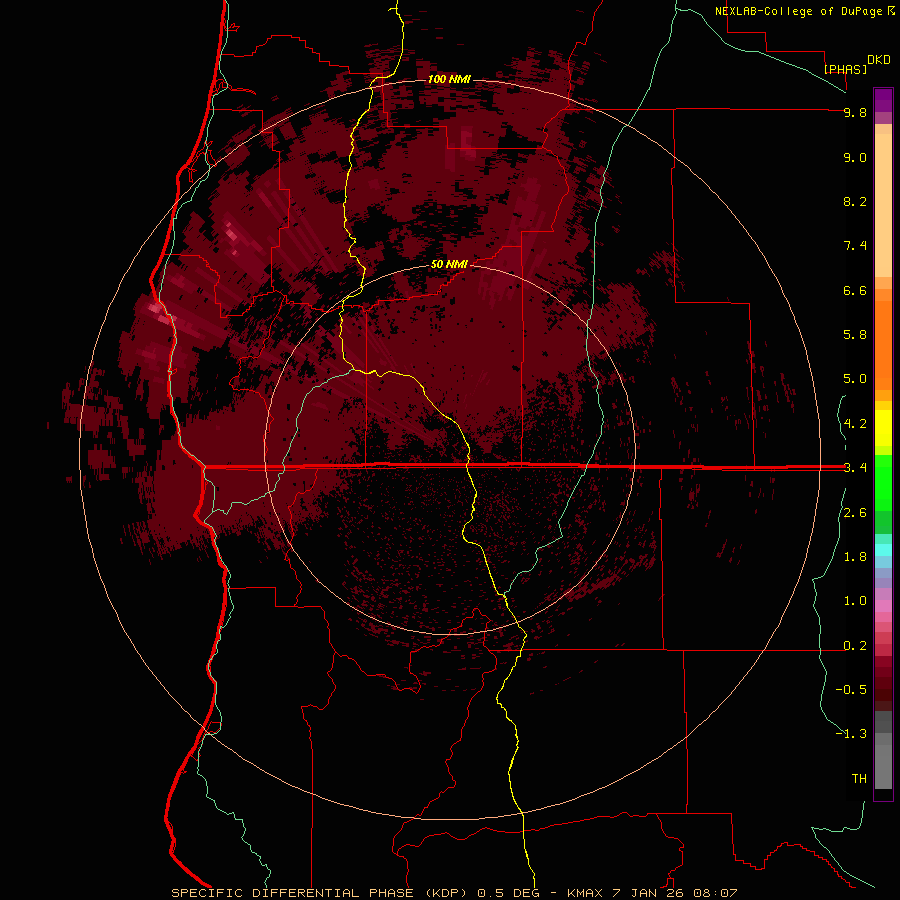Viewport: 900px width, 900px height.
Task: Pick the bright green segment of the color bar
Action: pyautogui.click(x=883, y=482)
